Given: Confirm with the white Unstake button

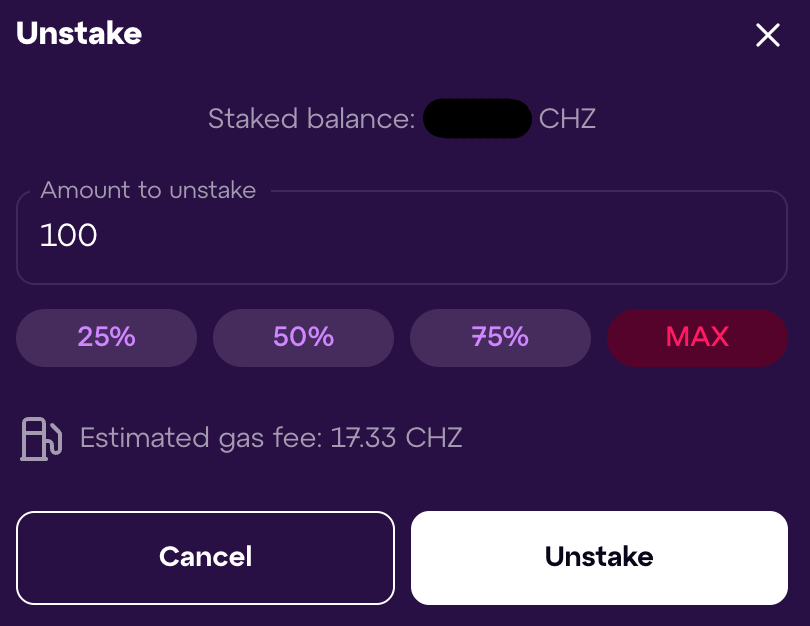Looking at the screenshot, I should (599, 557).
